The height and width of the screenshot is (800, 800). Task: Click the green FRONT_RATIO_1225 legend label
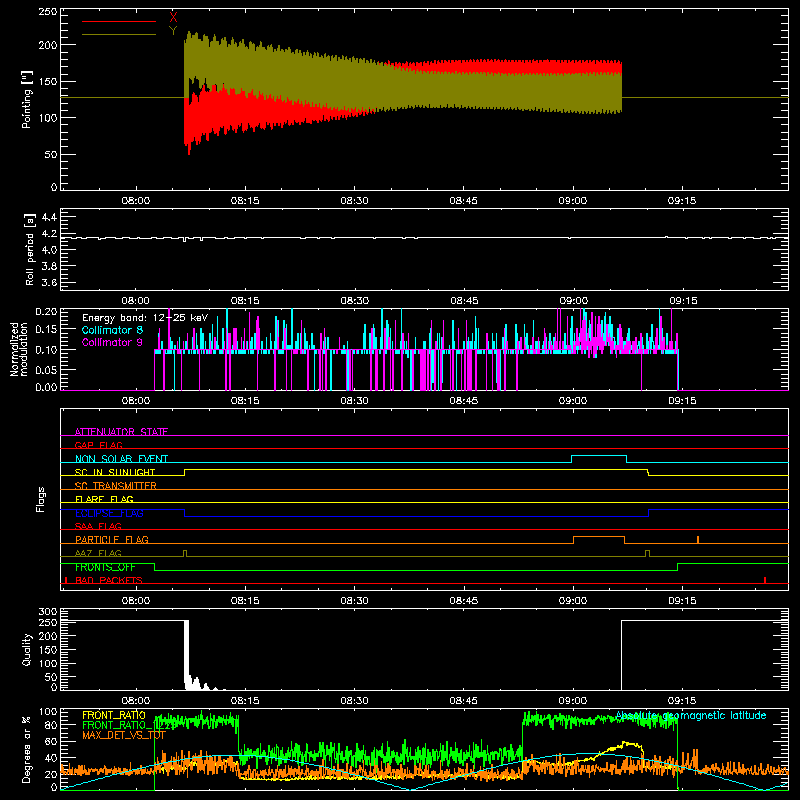tap(129, 725)
